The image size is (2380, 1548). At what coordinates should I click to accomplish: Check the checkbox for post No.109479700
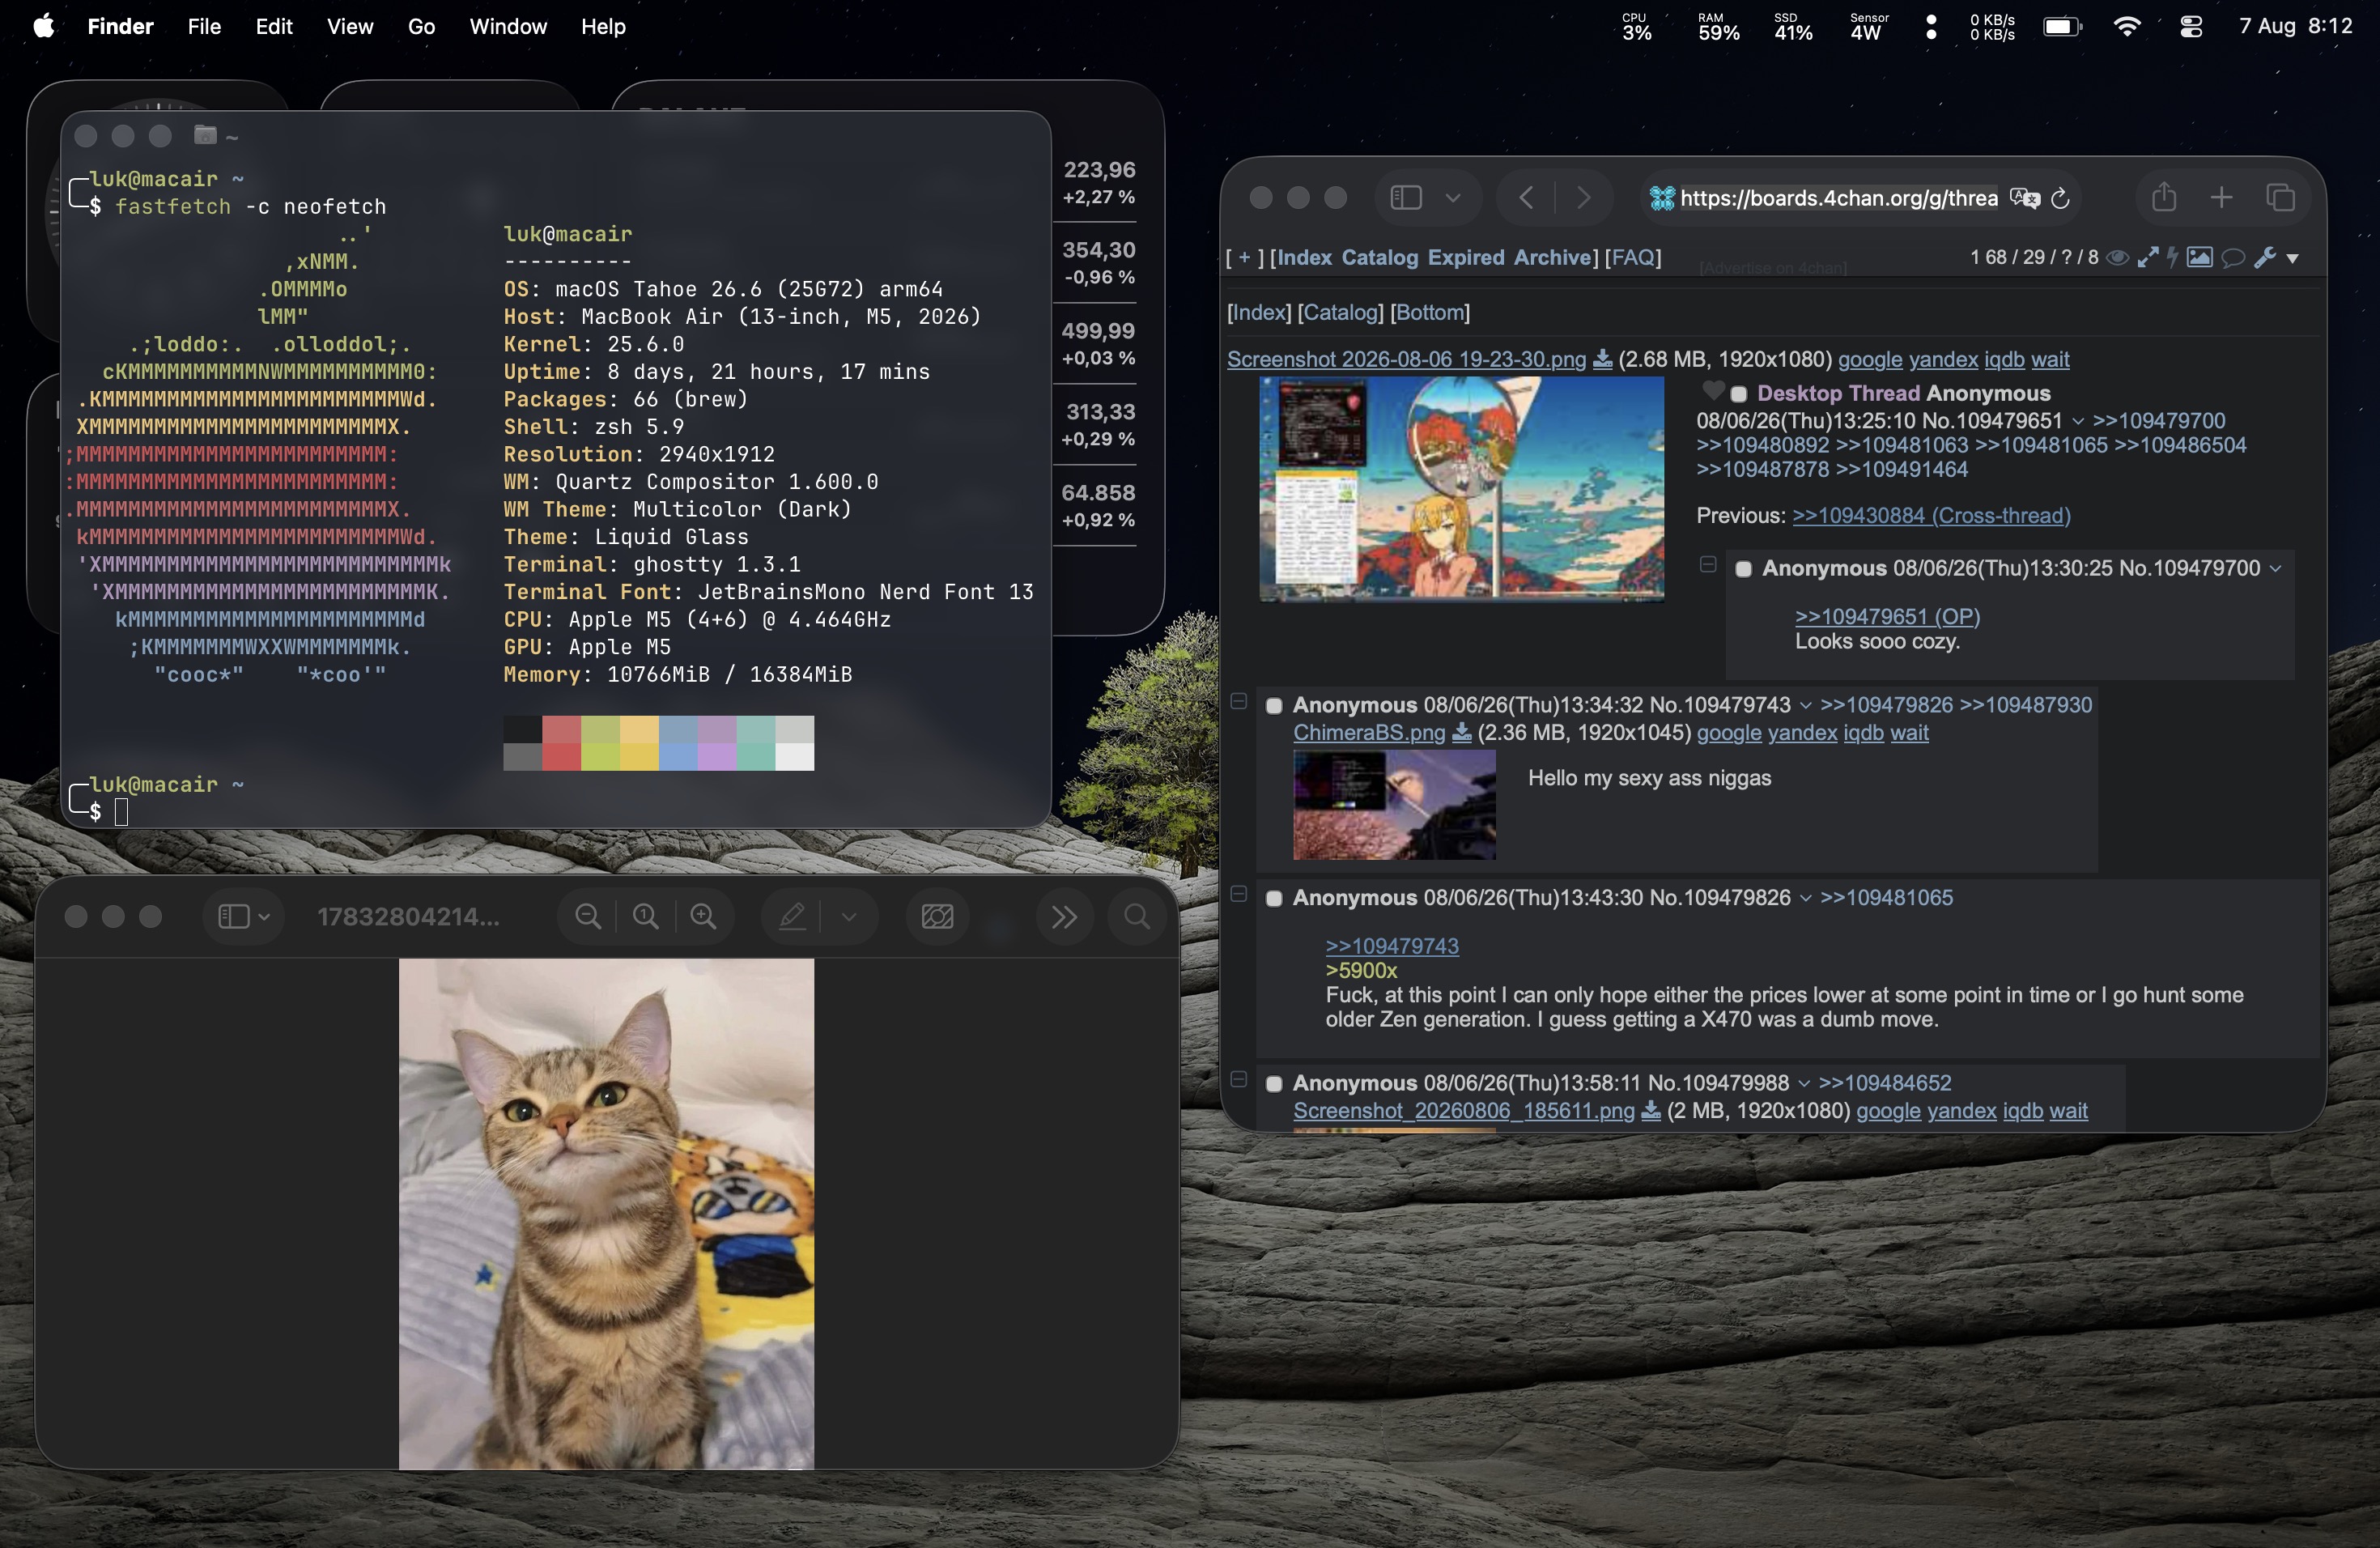click(x=1744, y=569)
